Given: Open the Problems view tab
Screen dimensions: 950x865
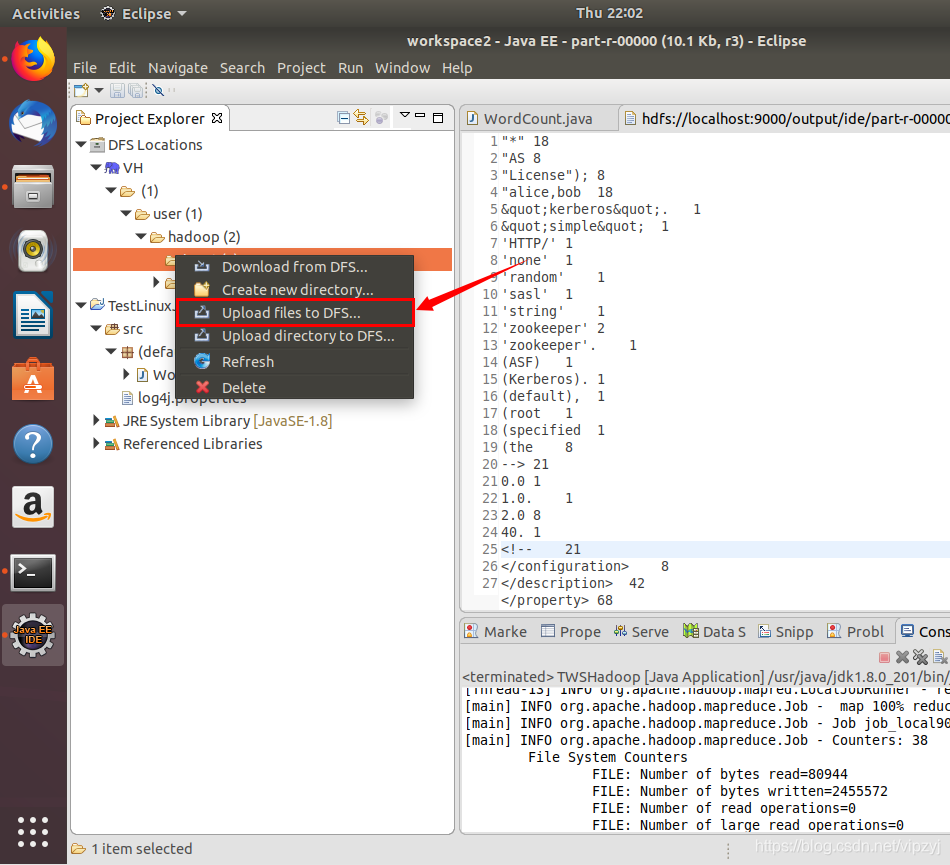Looking at the screenshot, I should tap(855, 632).
